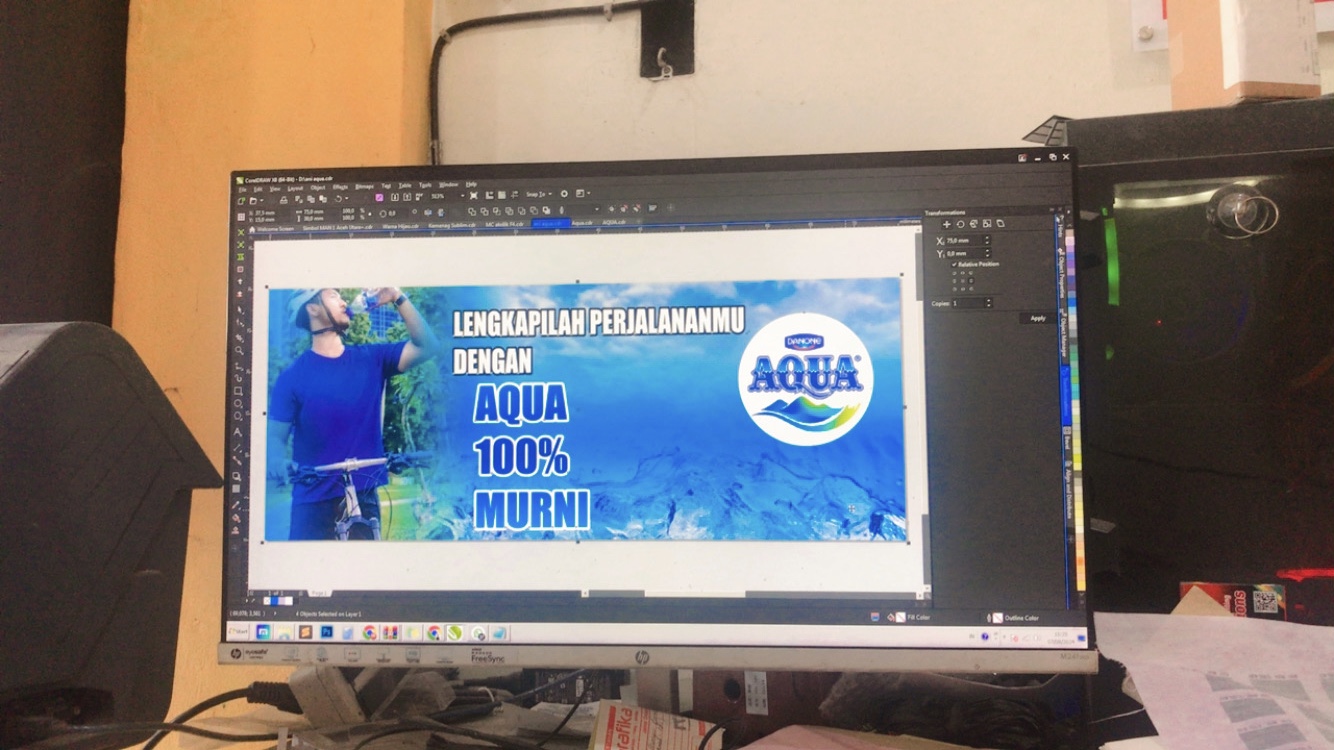1334x750 pixels.
Task: Click the Intersect shaping icon
Action: [497, 211]
